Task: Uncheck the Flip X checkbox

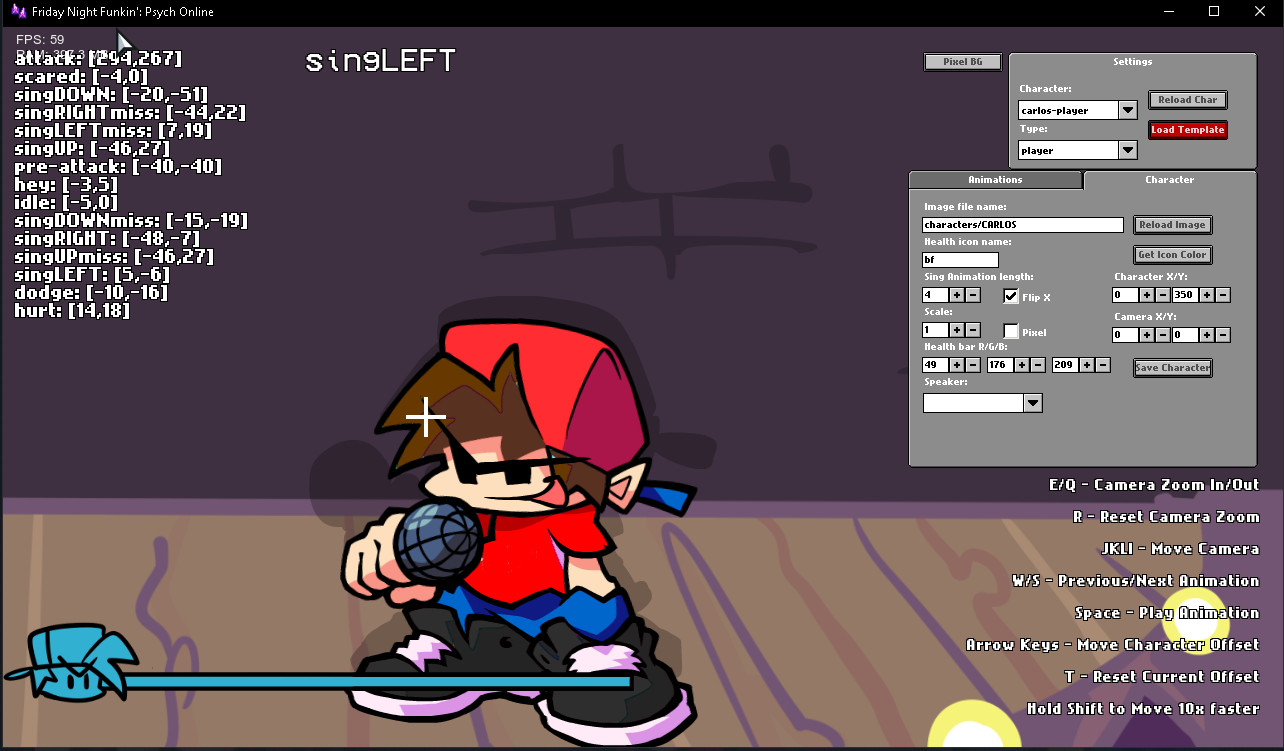Action: click(x=1011, y=296)
